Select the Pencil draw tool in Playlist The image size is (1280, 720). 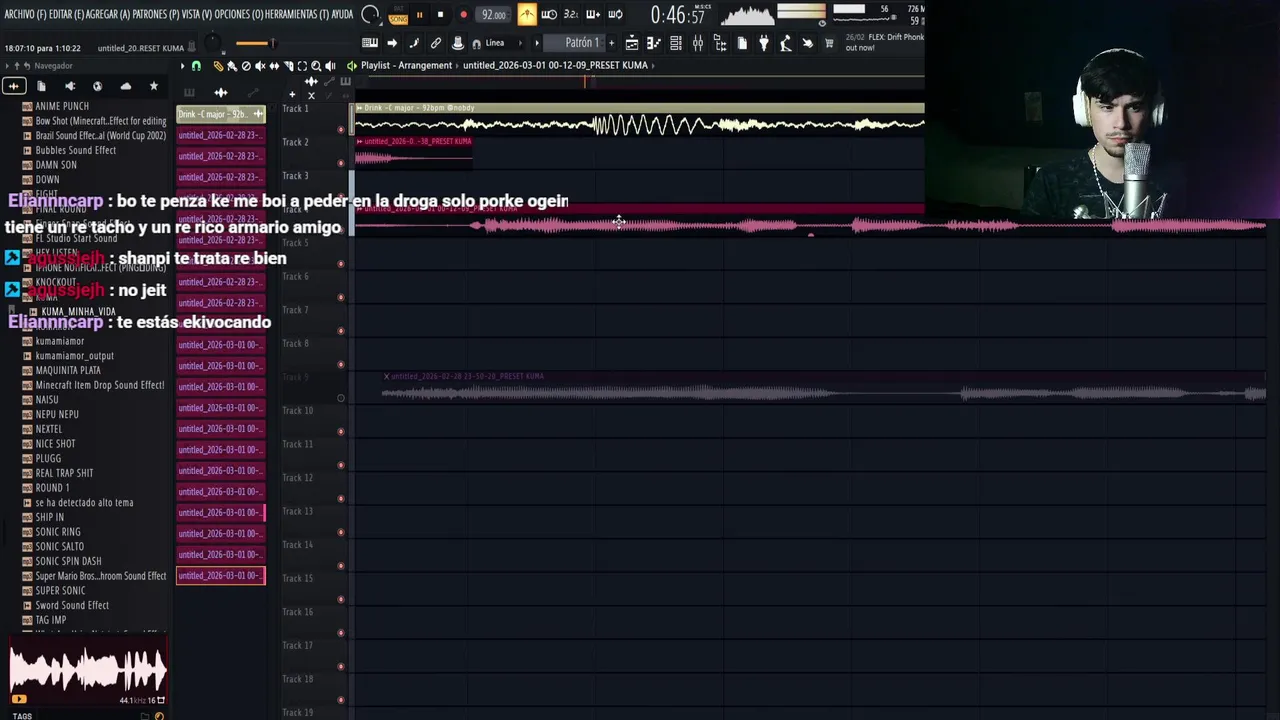pos(218,66)
